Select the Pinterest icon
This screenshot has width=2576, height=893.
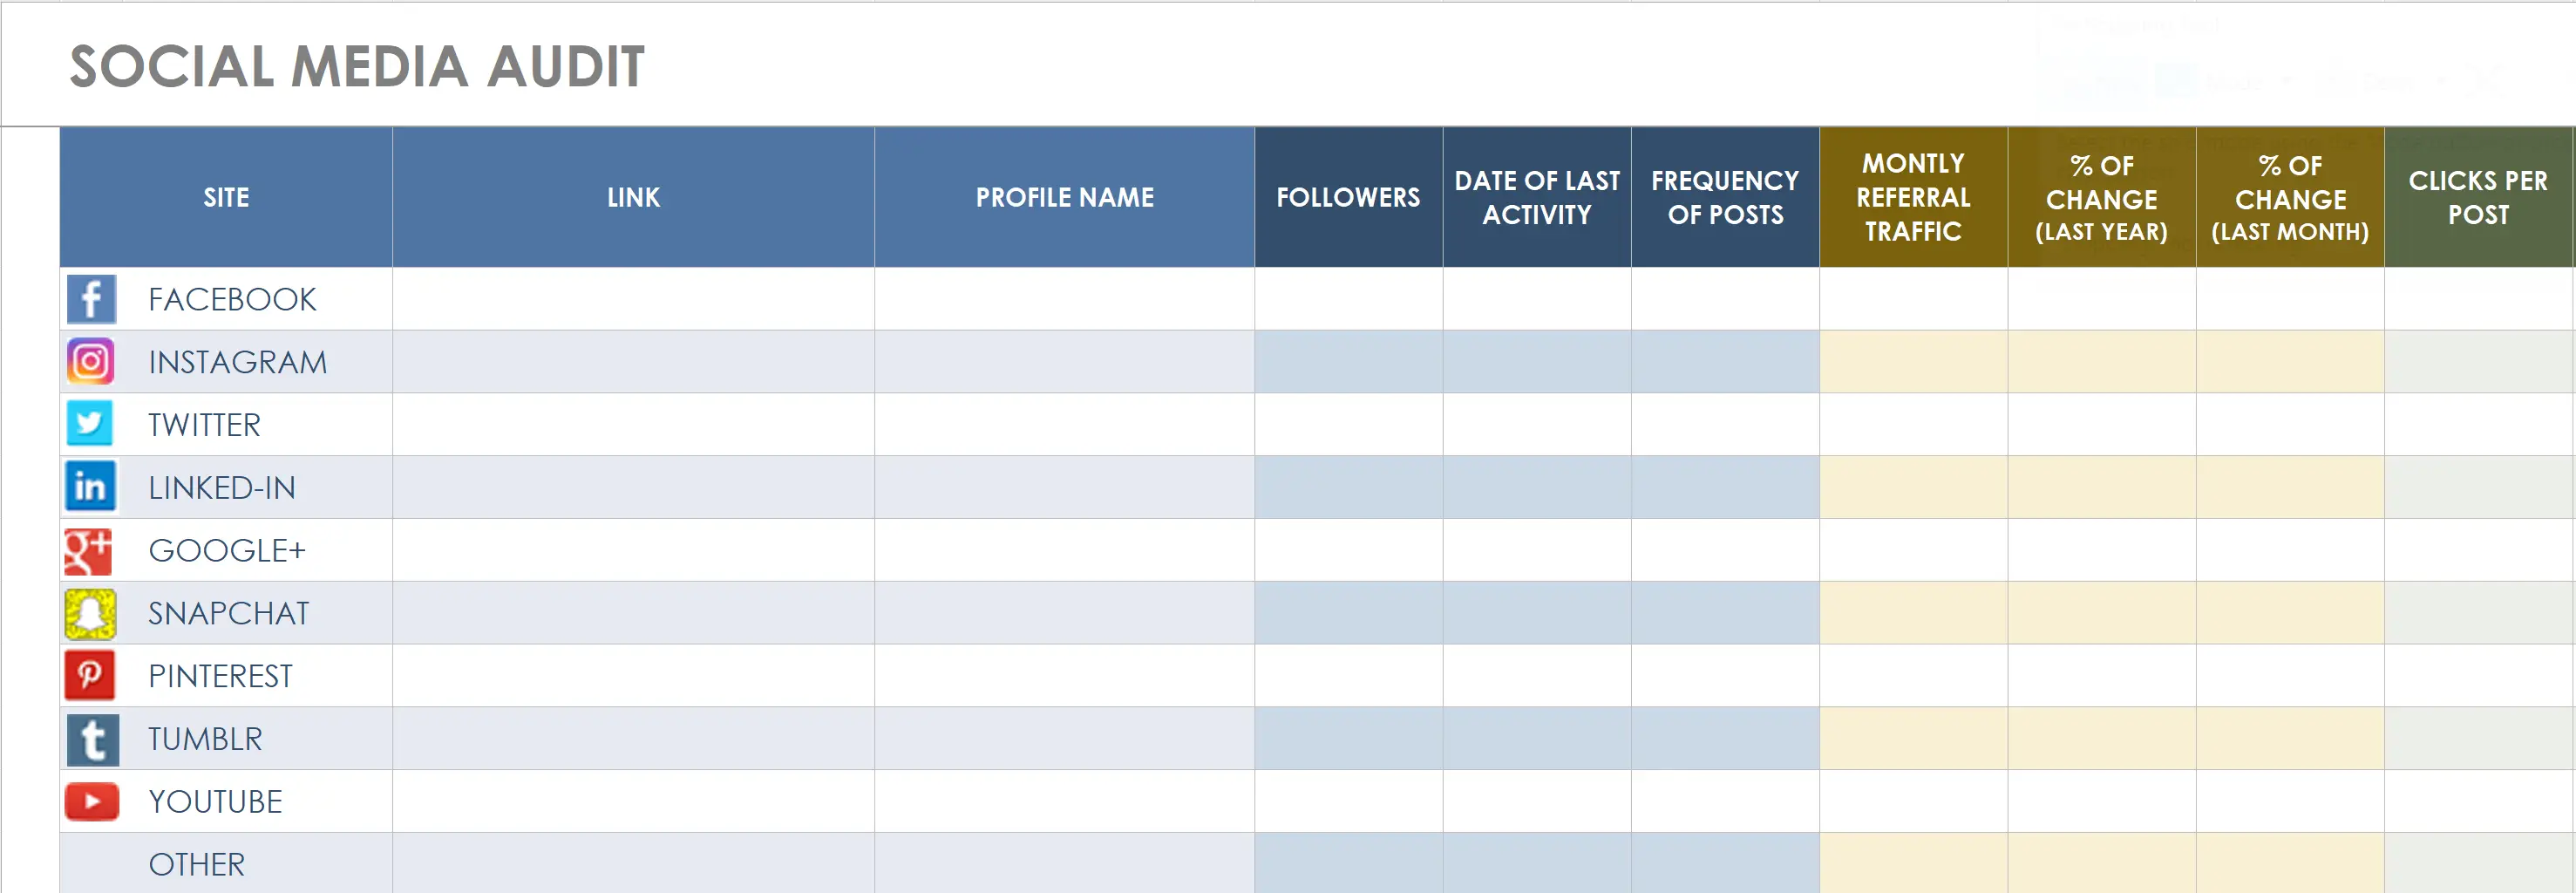pos(91,675)
